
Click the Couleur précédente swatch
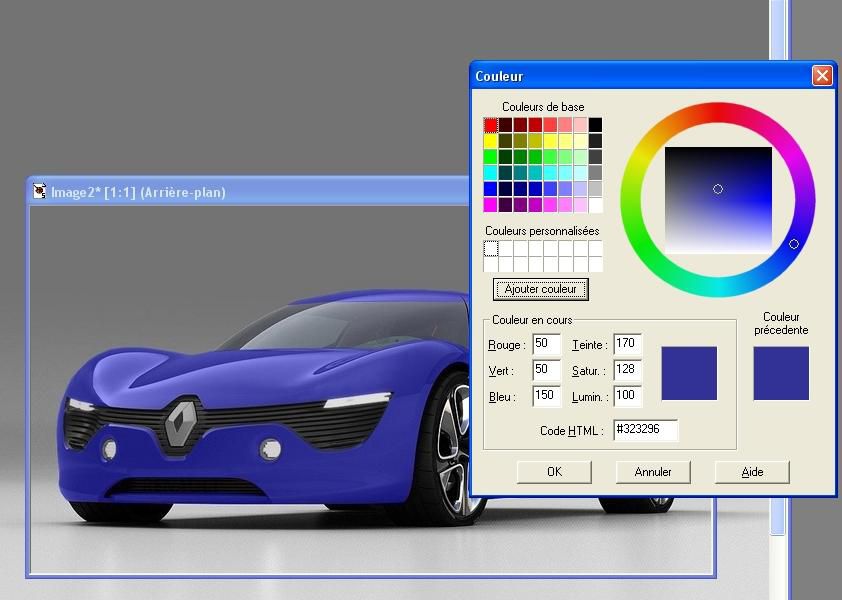click(781, 373)
